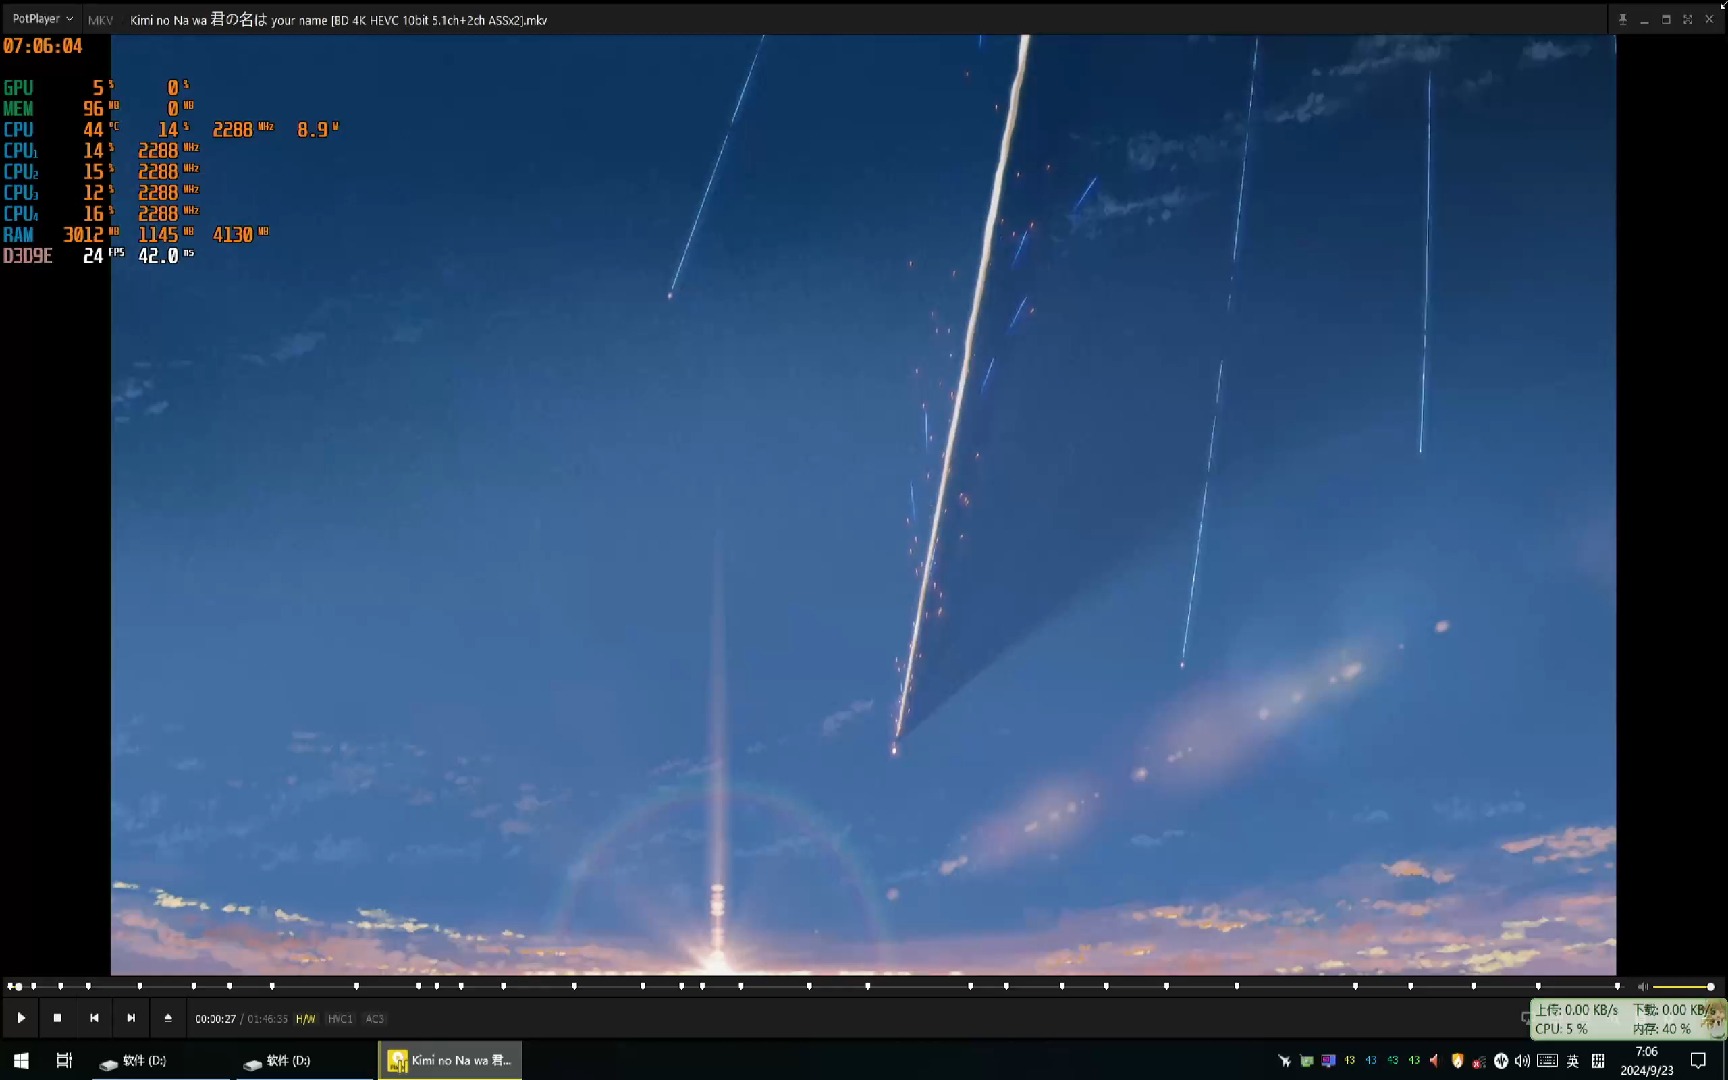Minimize the PotPlayer window
Image resolution: width=1728 pixels, height=1080 pixels.
pyautogui.click(x=1644, y=21)
